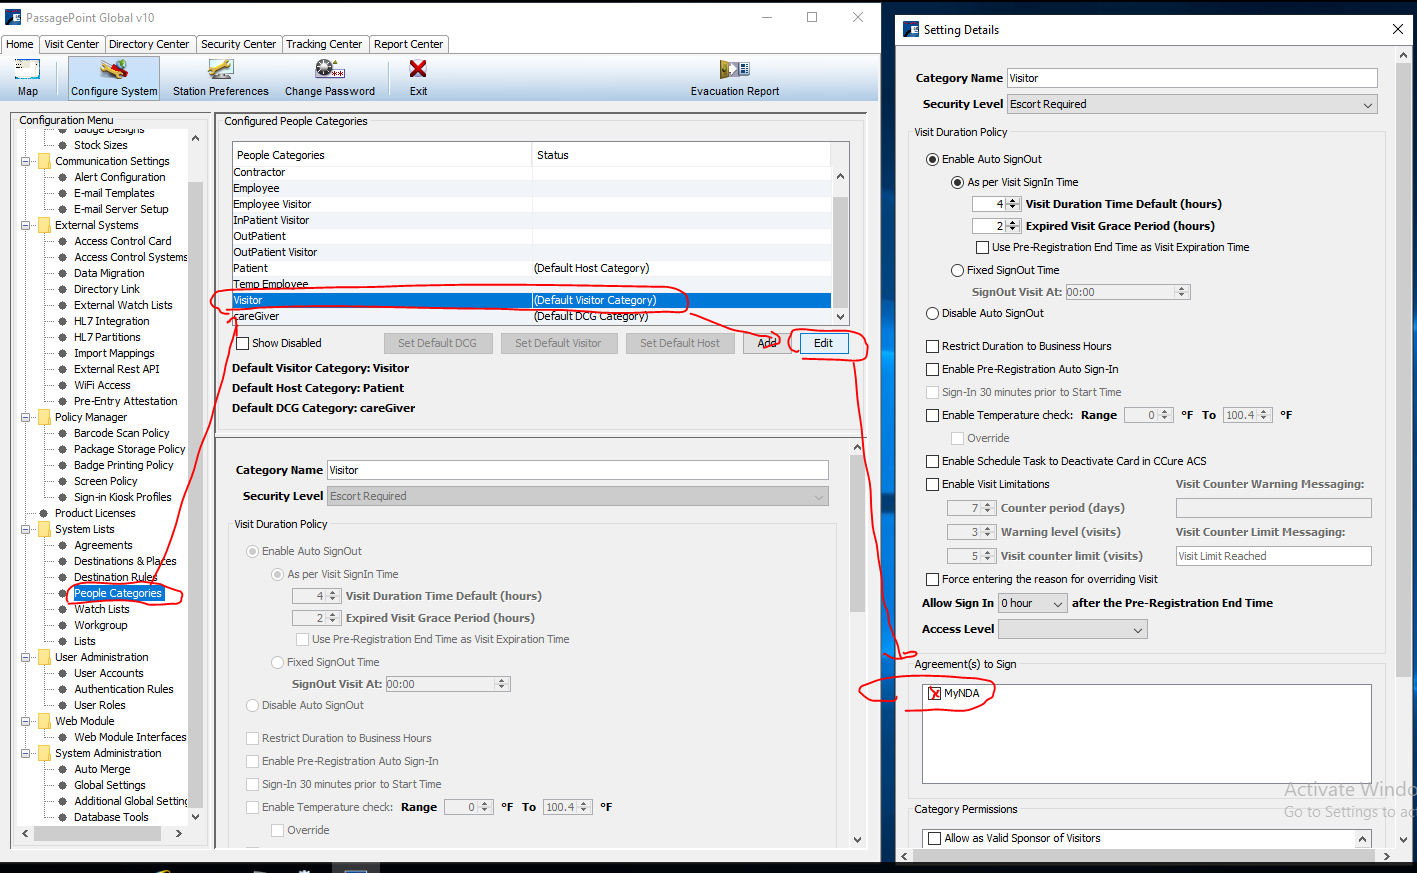Open the Report Center tab
This screenshot has width=1417, height=873.
(x=408, y=44)
